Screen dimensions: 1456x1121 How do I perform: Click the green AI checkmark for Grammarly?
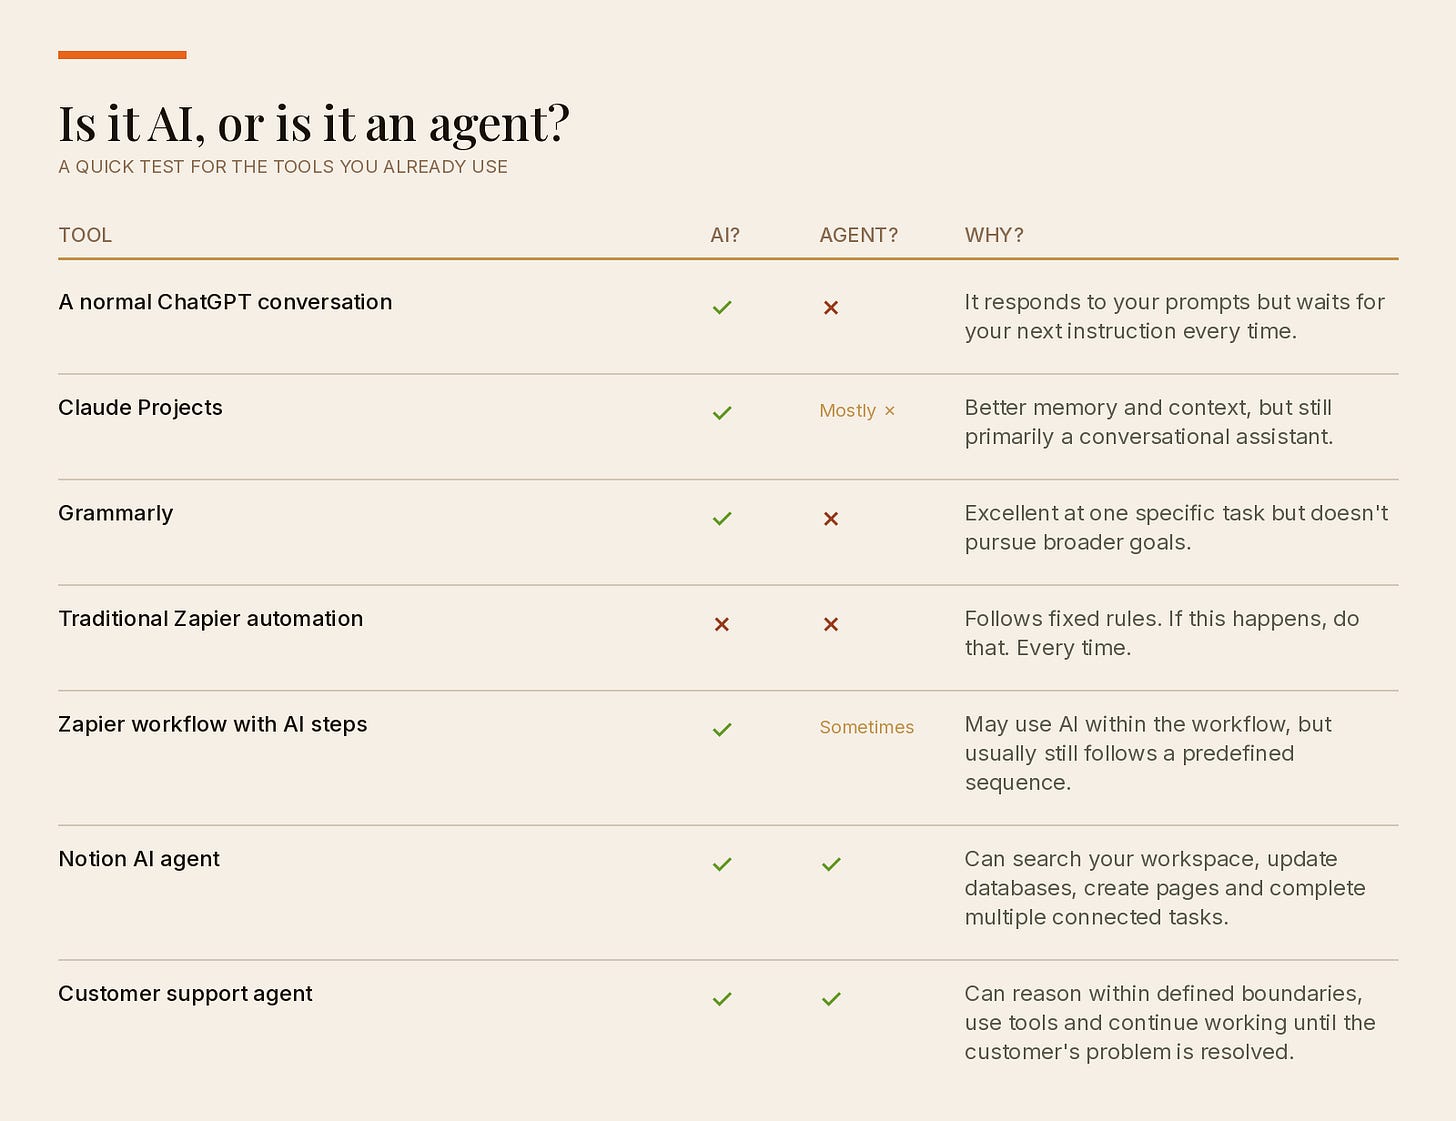coord(722,518)
